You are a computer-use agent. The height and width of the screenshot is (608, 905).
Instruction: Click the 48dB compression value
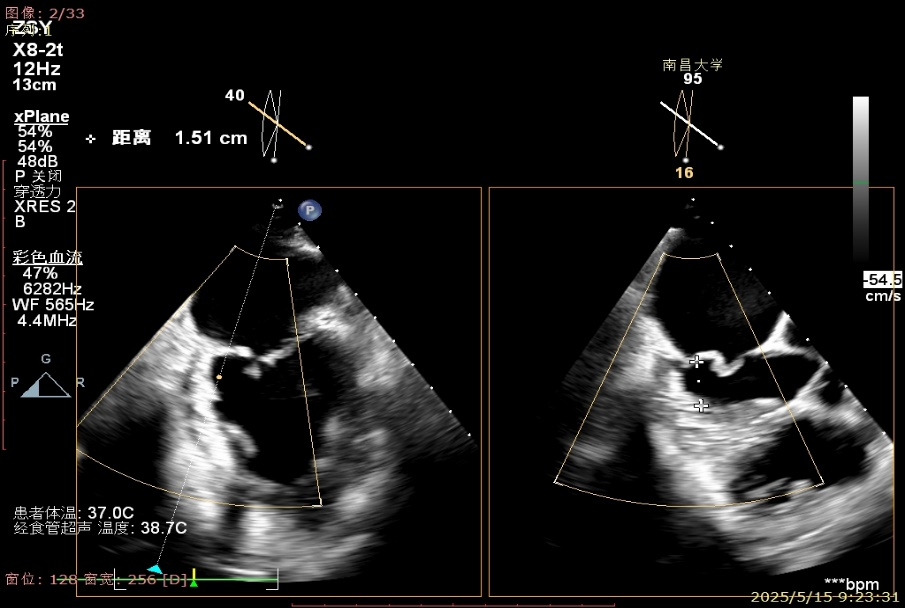[x=38, y=162]
